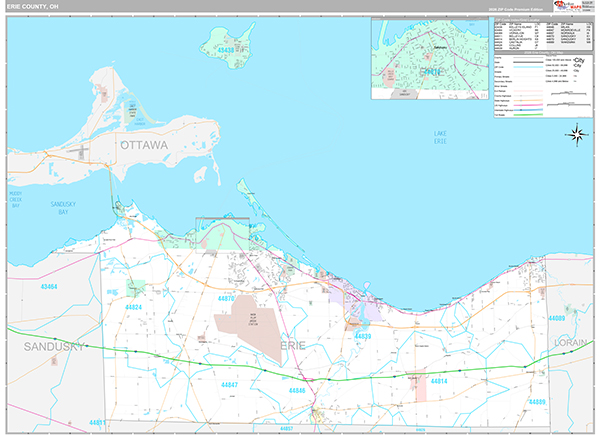Select ZIP code 44870 label
This screenshot has height=435, width=600.
224,298
